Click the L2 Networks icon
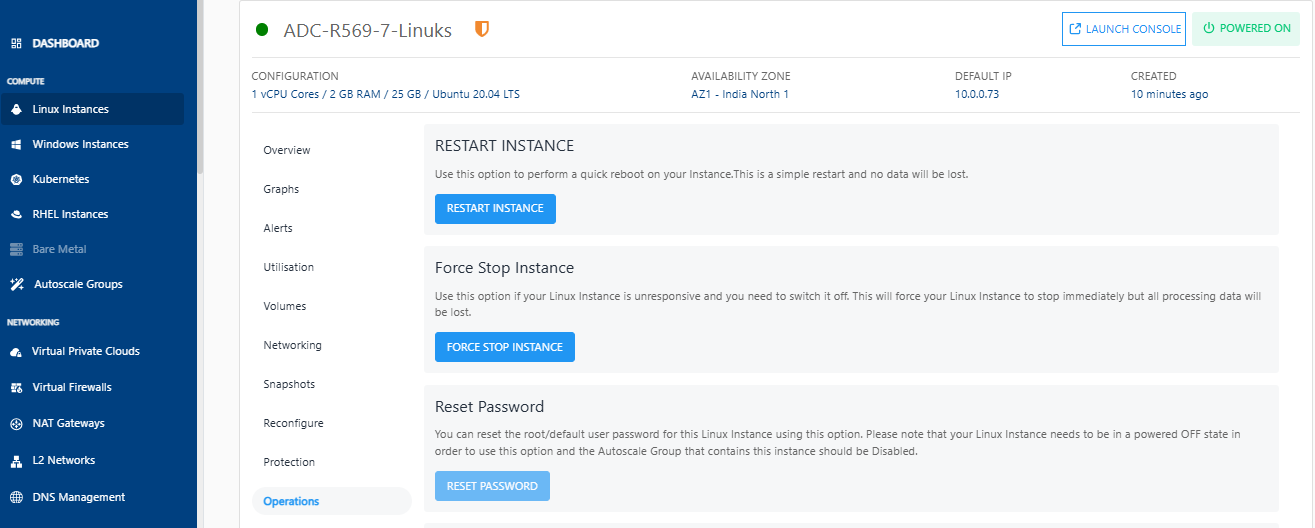This screenshot has width=1315, height=528. point(16,461)
